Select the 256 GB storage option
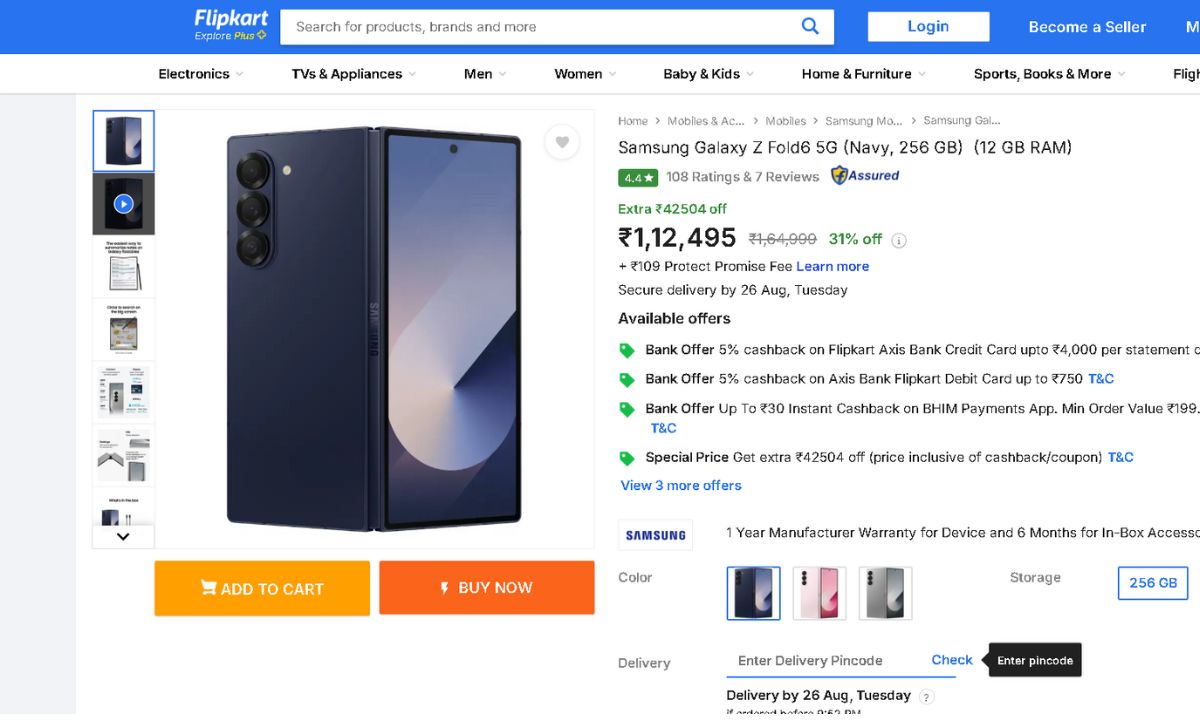This screenshot has height=720, width=1200. point(1152,583)
